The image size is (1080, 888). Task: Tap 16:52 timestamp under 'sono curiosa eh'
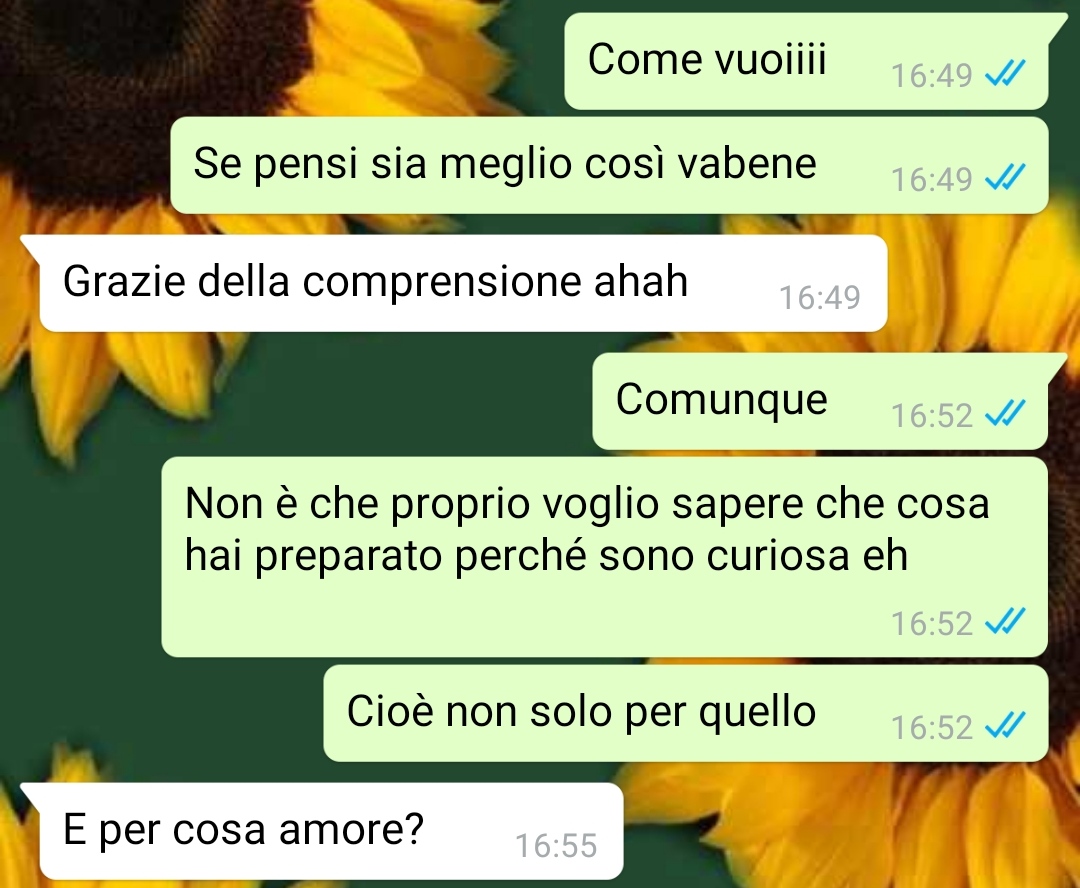click(931, 623)
